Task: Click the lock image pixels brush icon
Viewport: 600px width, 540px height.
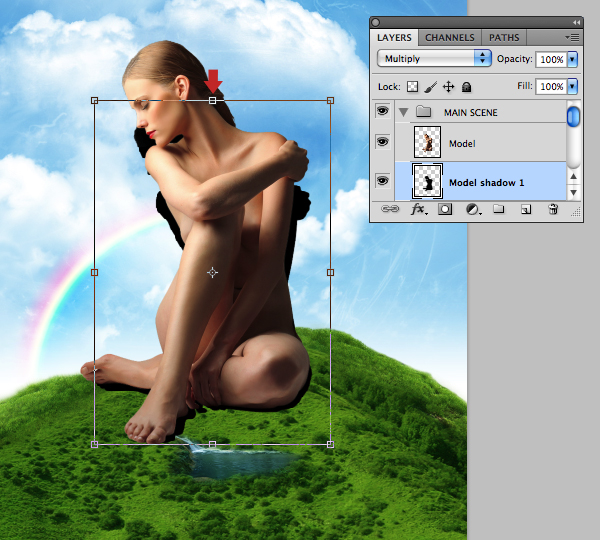Action: pyautogui.click(x=430, y=87)
